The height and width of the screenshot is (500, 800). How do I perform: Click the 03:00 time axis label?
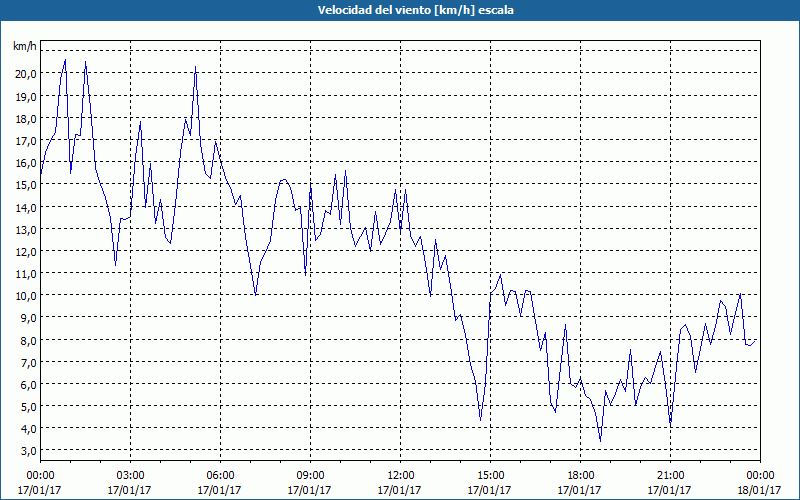coord(130,476)
